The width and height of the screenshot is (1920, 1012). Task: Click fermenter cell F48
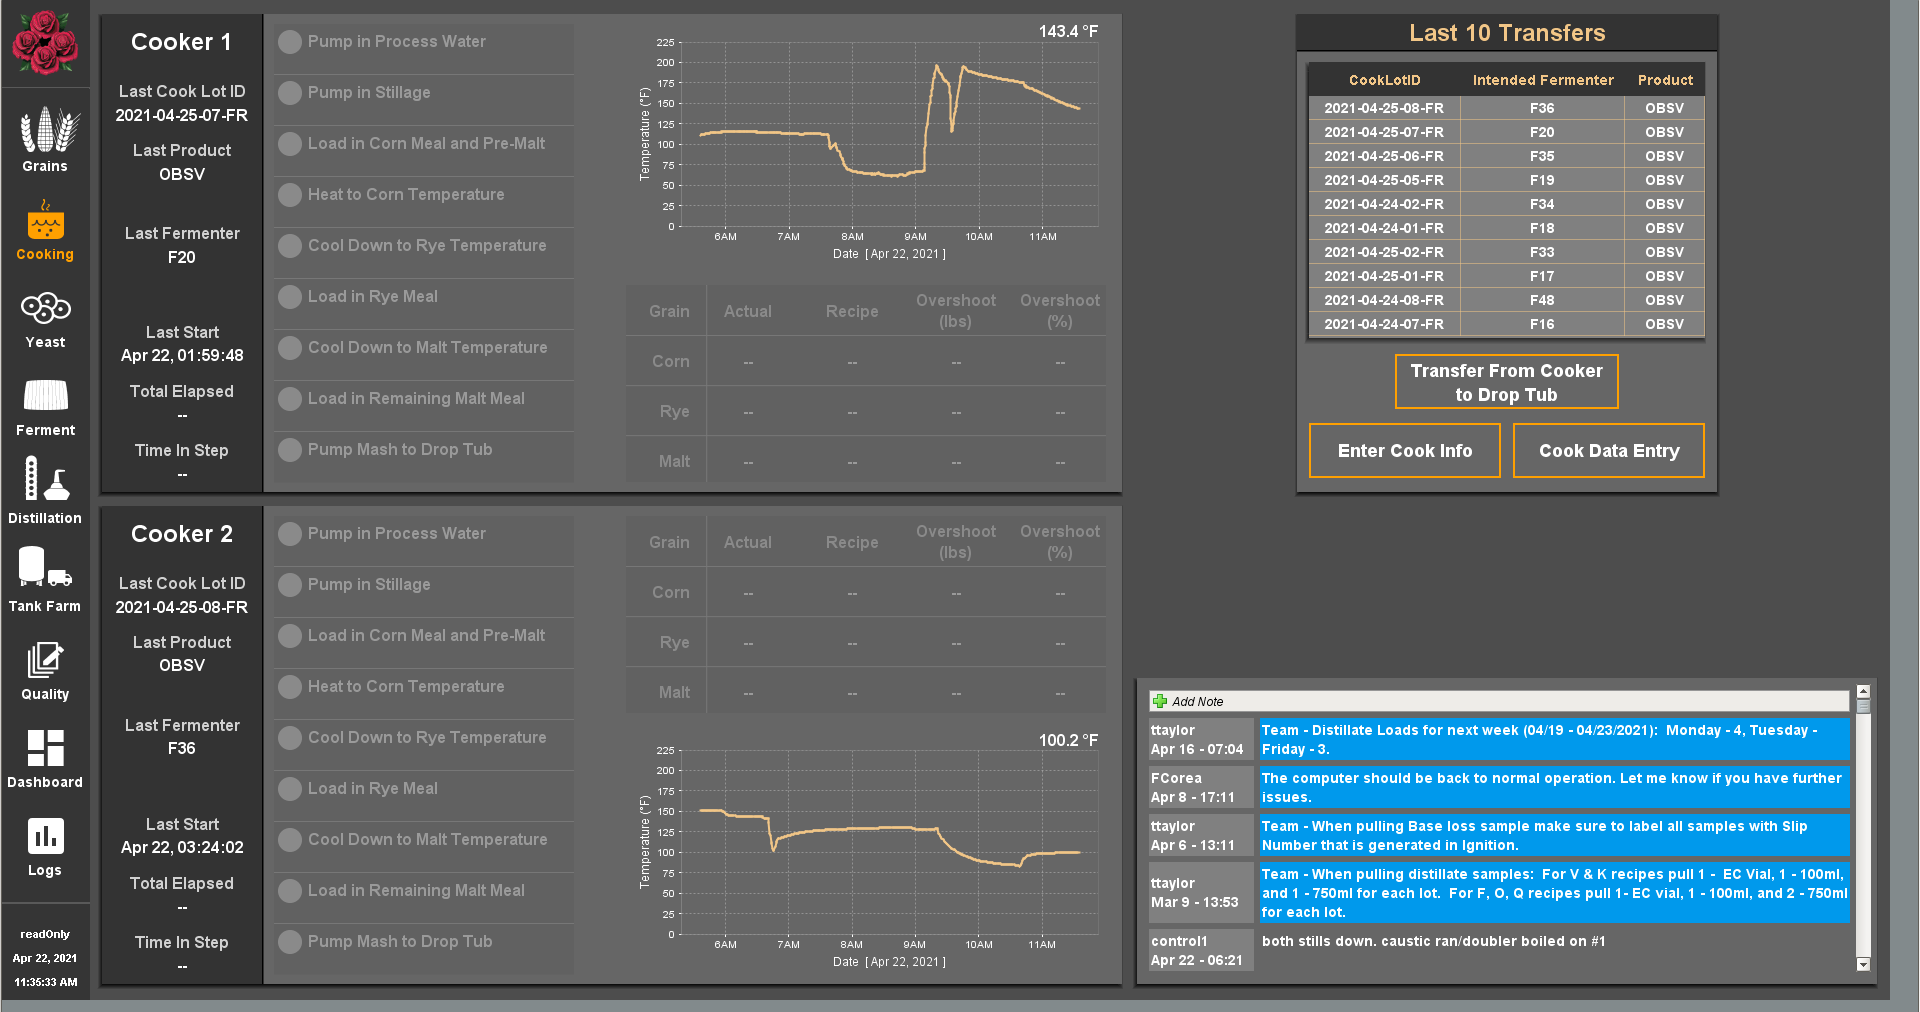[1542, 300]
